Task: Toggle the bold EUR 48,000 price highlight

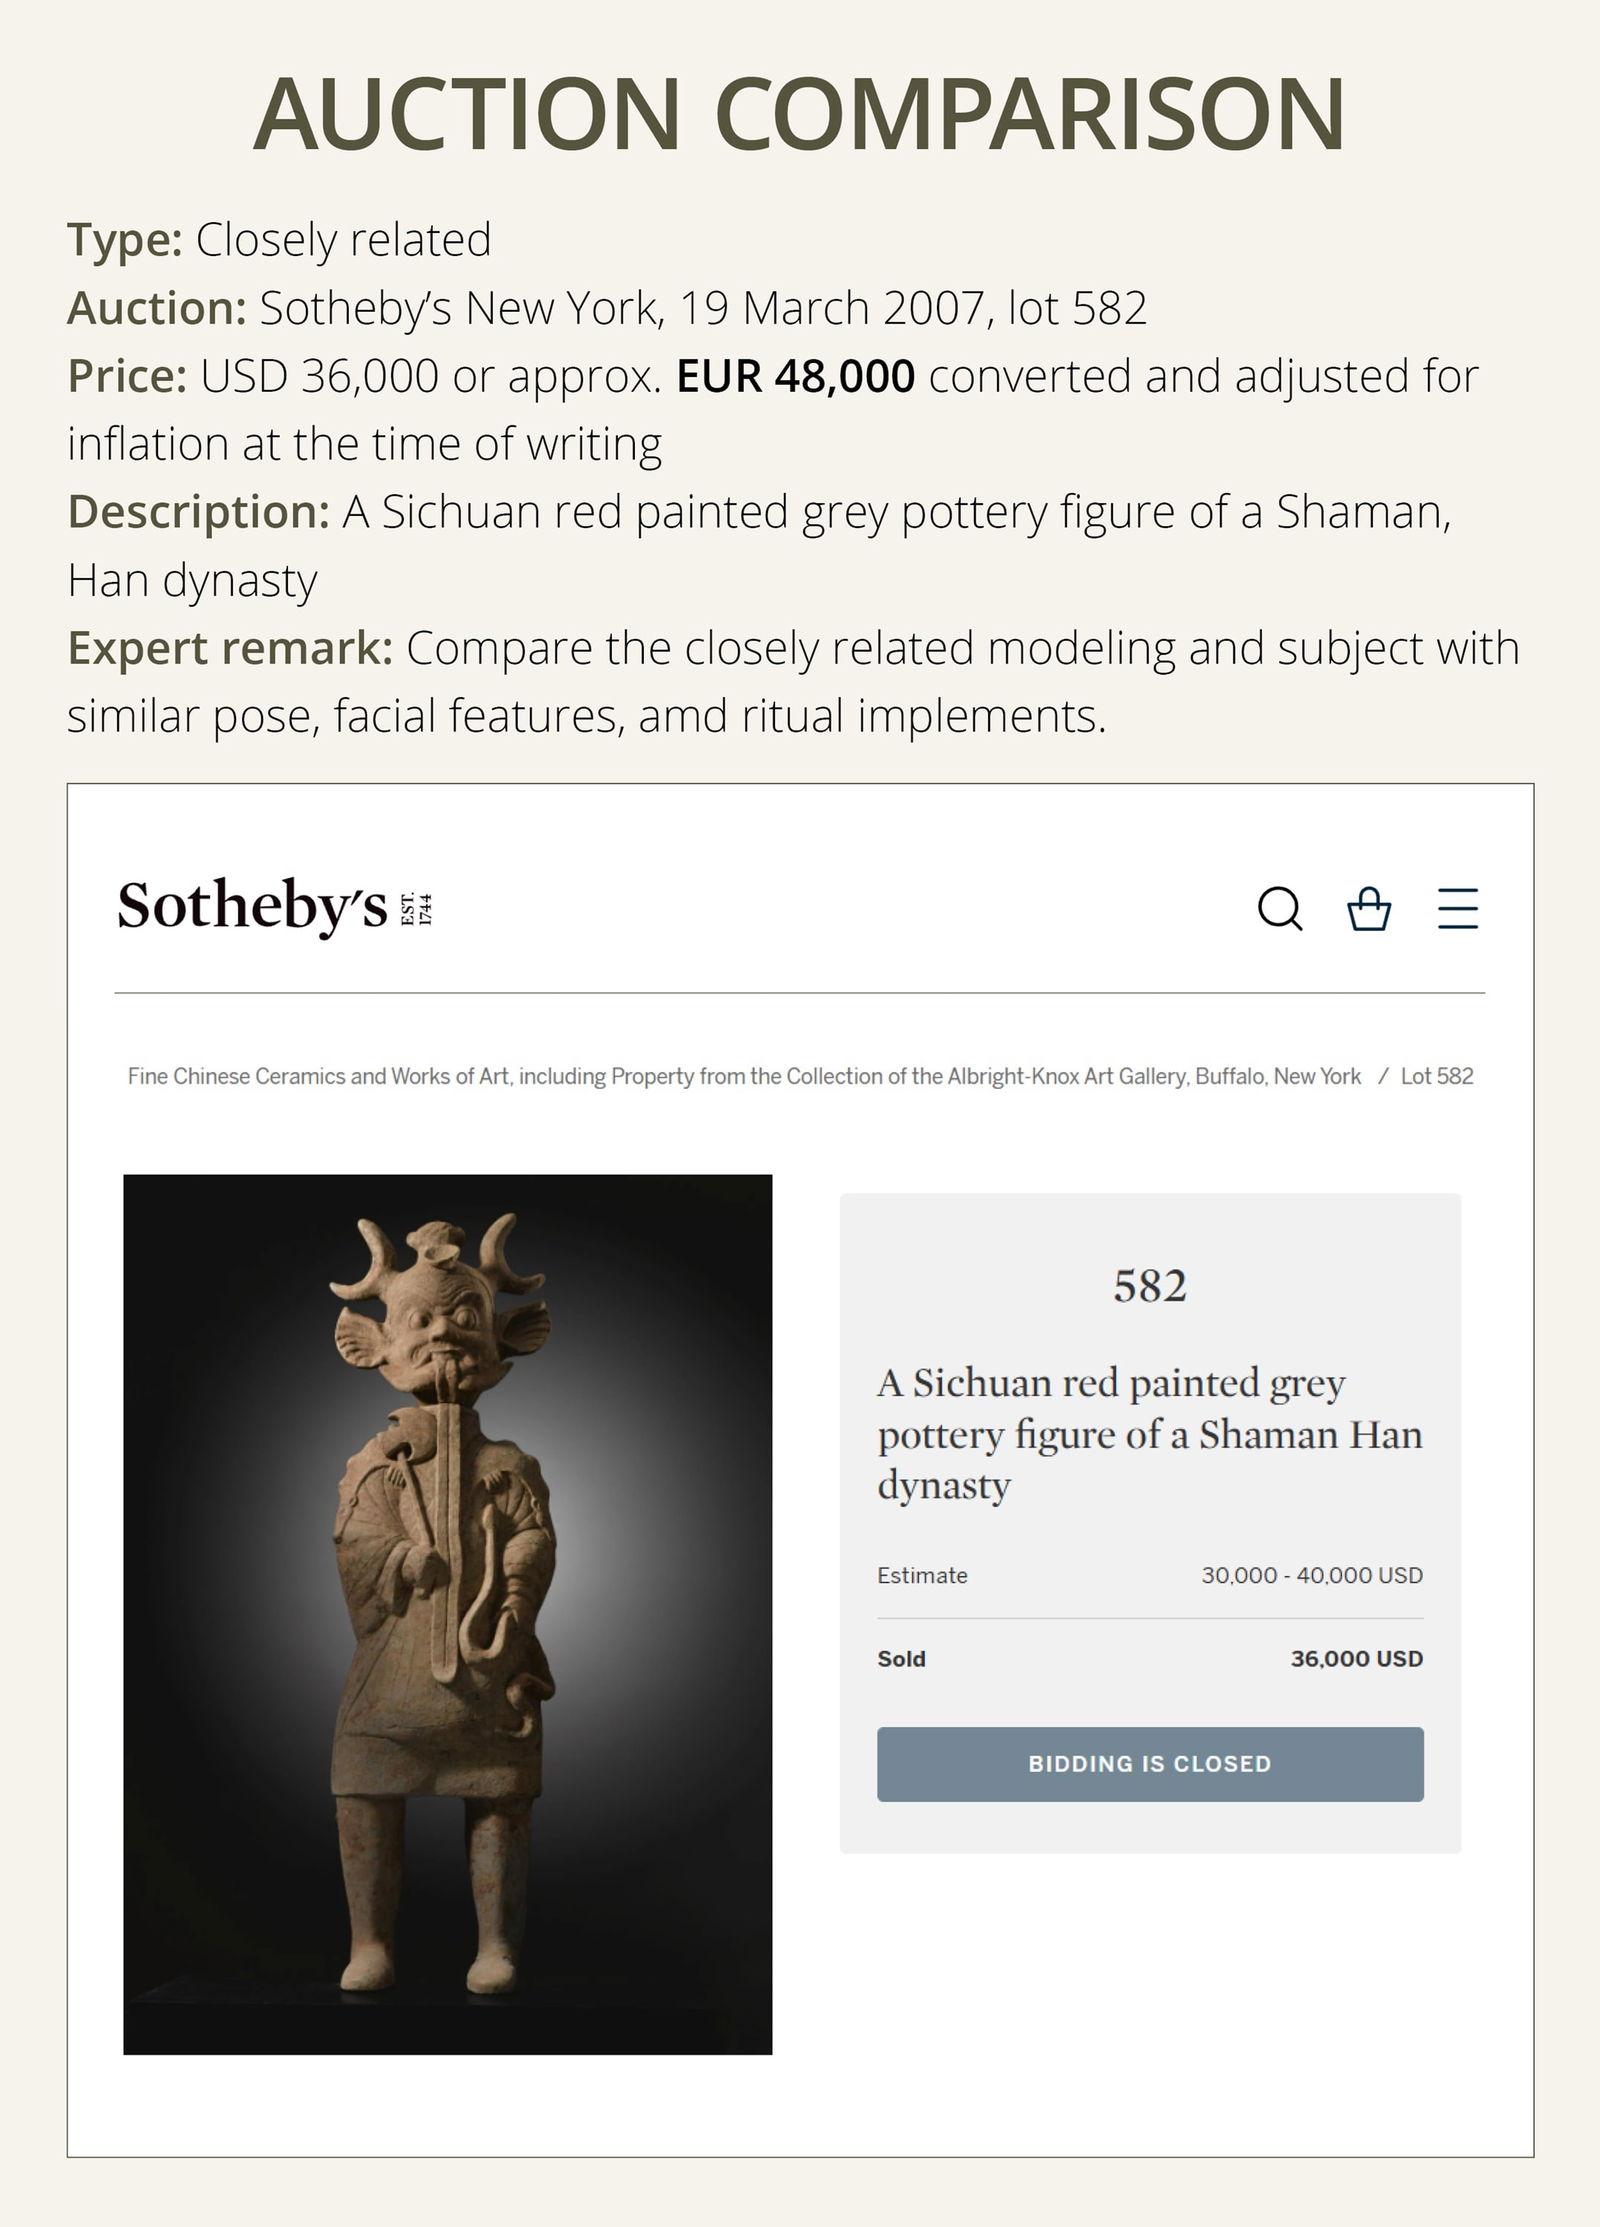Action: (x=795, y=377)
